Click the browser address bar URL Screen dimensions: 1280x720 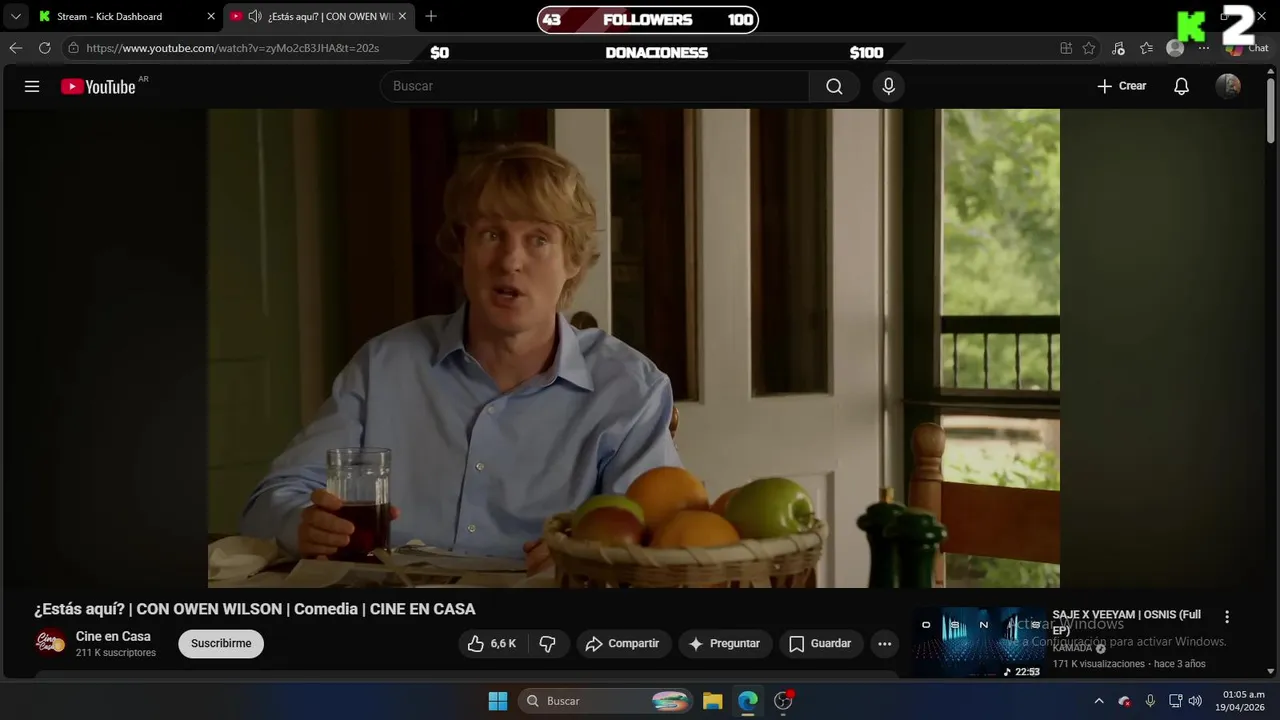coord(232,48)
